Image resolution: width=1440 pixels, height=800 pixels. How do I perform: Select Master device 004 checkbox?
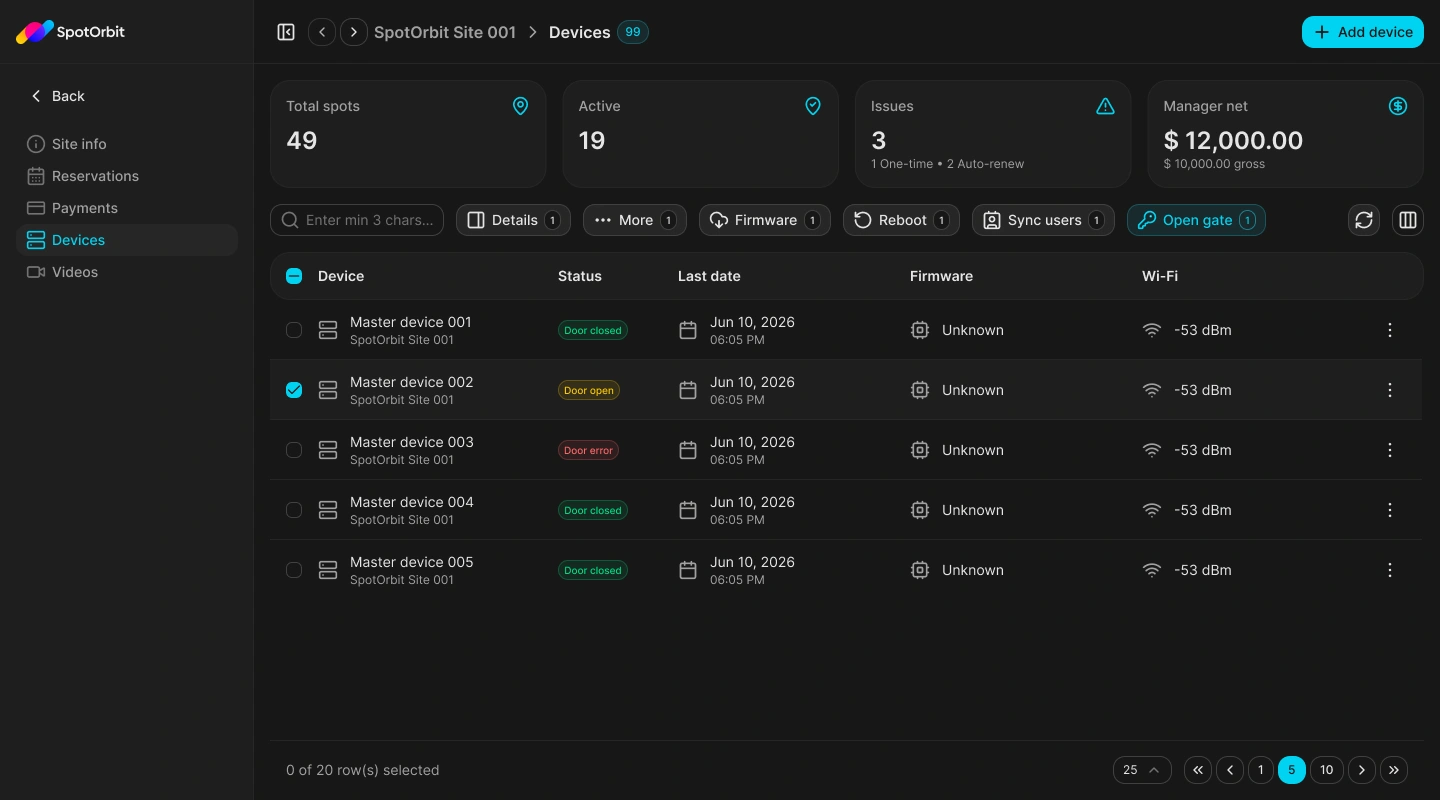[294, 510]
